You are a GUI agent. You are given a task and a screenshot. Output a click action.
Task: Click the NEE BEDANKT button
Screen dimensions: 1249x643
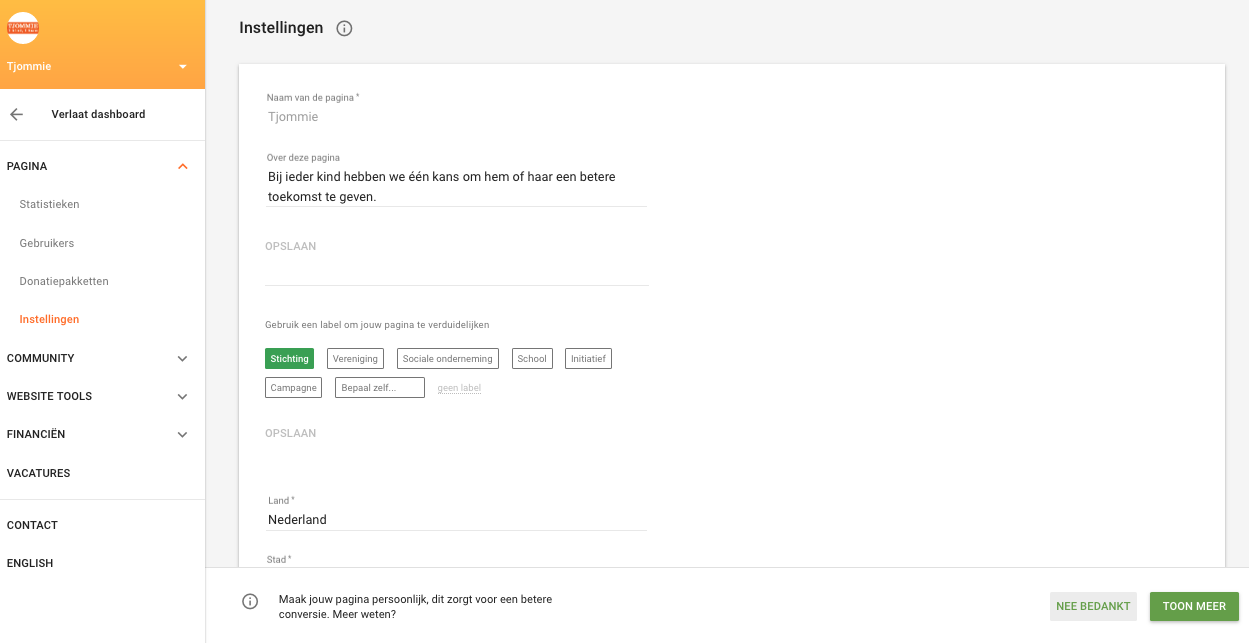1093,606
